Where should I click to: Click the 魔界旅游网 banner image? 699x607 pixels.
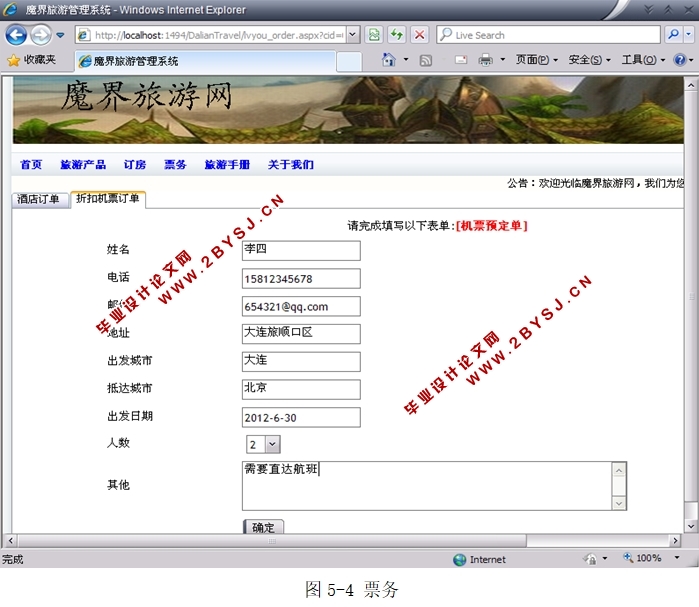(x=348, y=110)
